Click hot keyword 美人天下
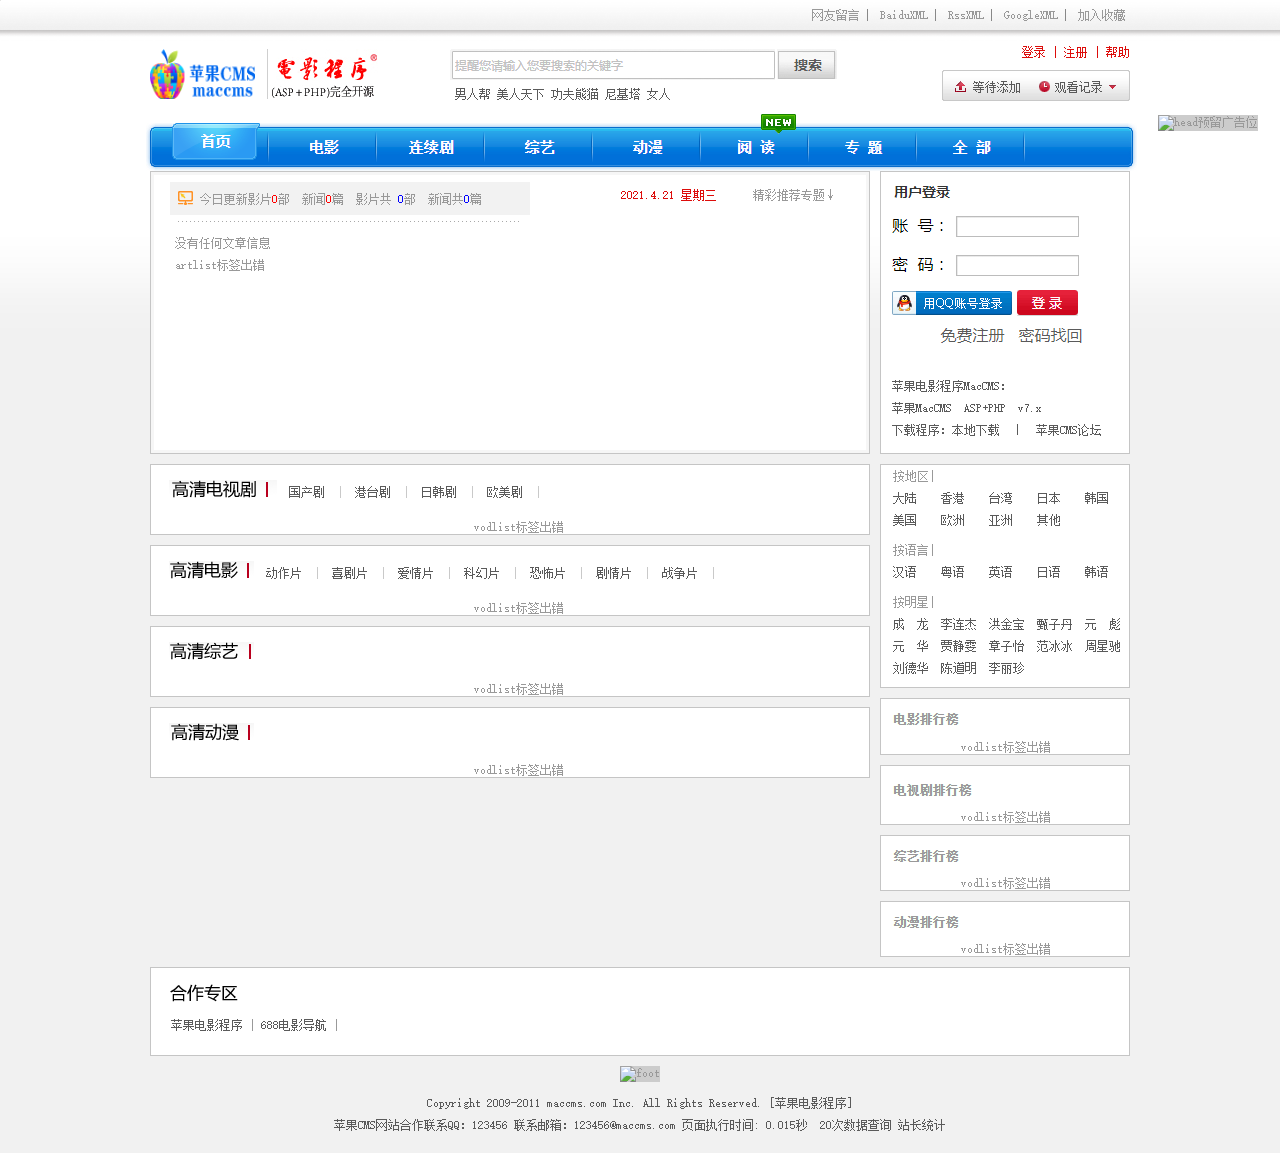The width and height of the screenshot is (1280, 1153). (x=520, y=94)
